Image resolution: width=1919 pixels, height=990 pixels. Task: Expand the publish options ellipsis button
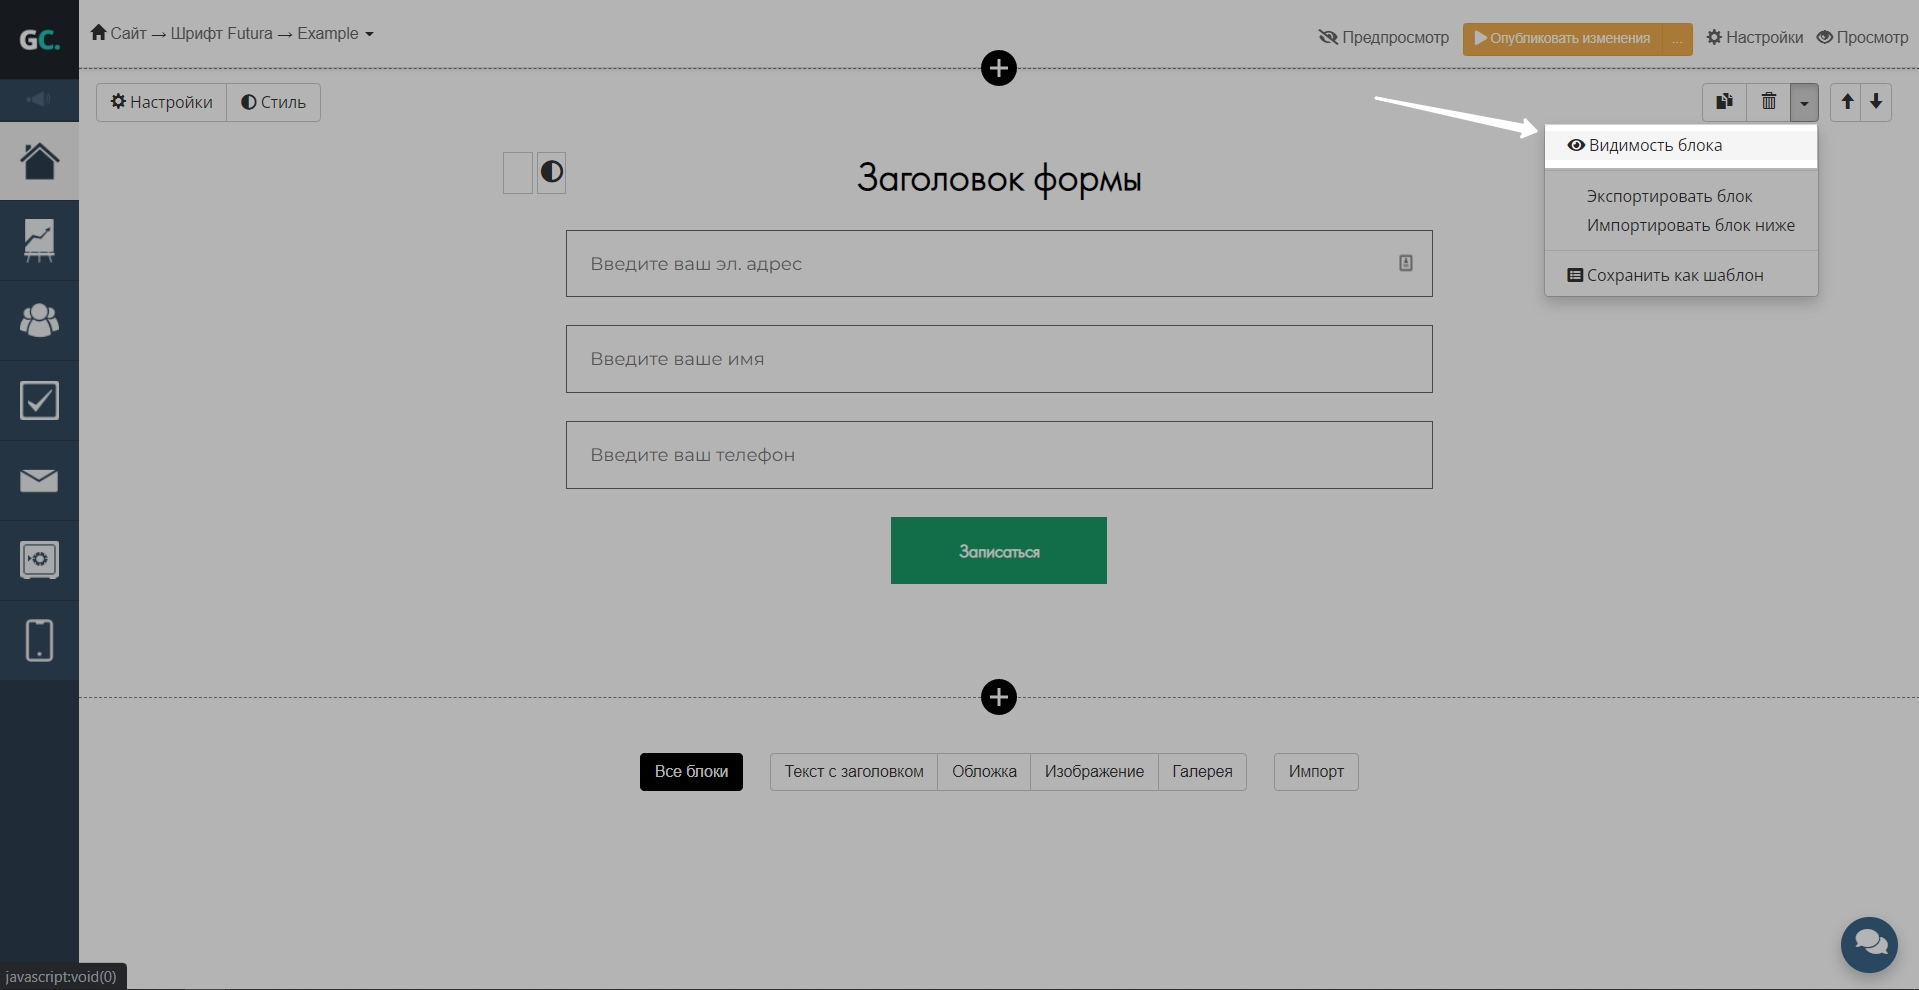[1677, 39]
